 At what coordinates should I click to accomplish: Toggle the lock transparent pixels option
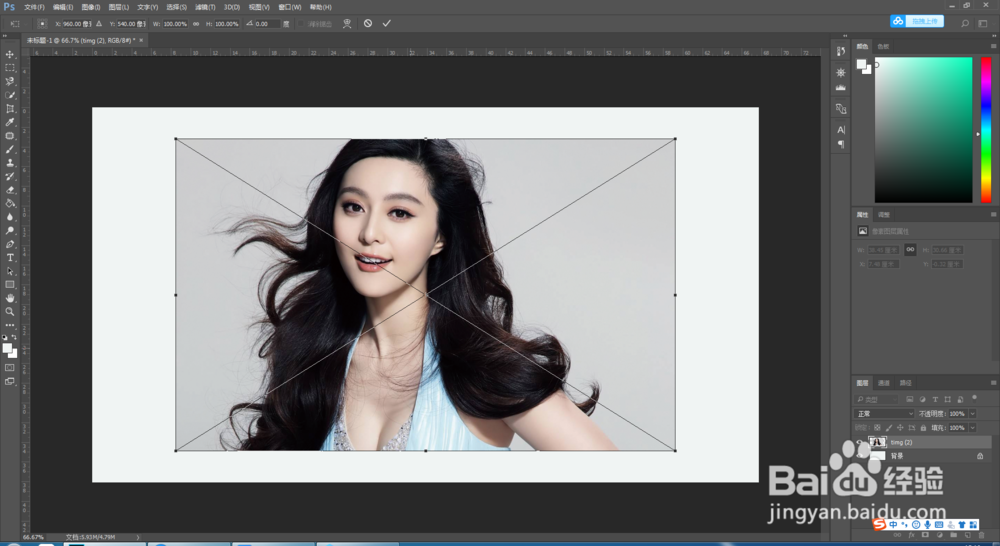click(877, 428)
